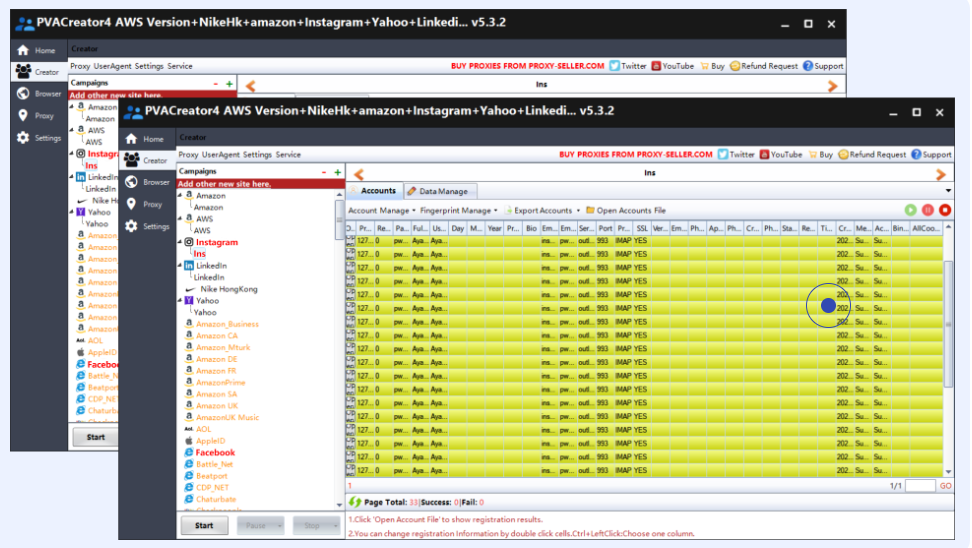
Task: Open the Twitter link in the front window
Action: point(736,154)
